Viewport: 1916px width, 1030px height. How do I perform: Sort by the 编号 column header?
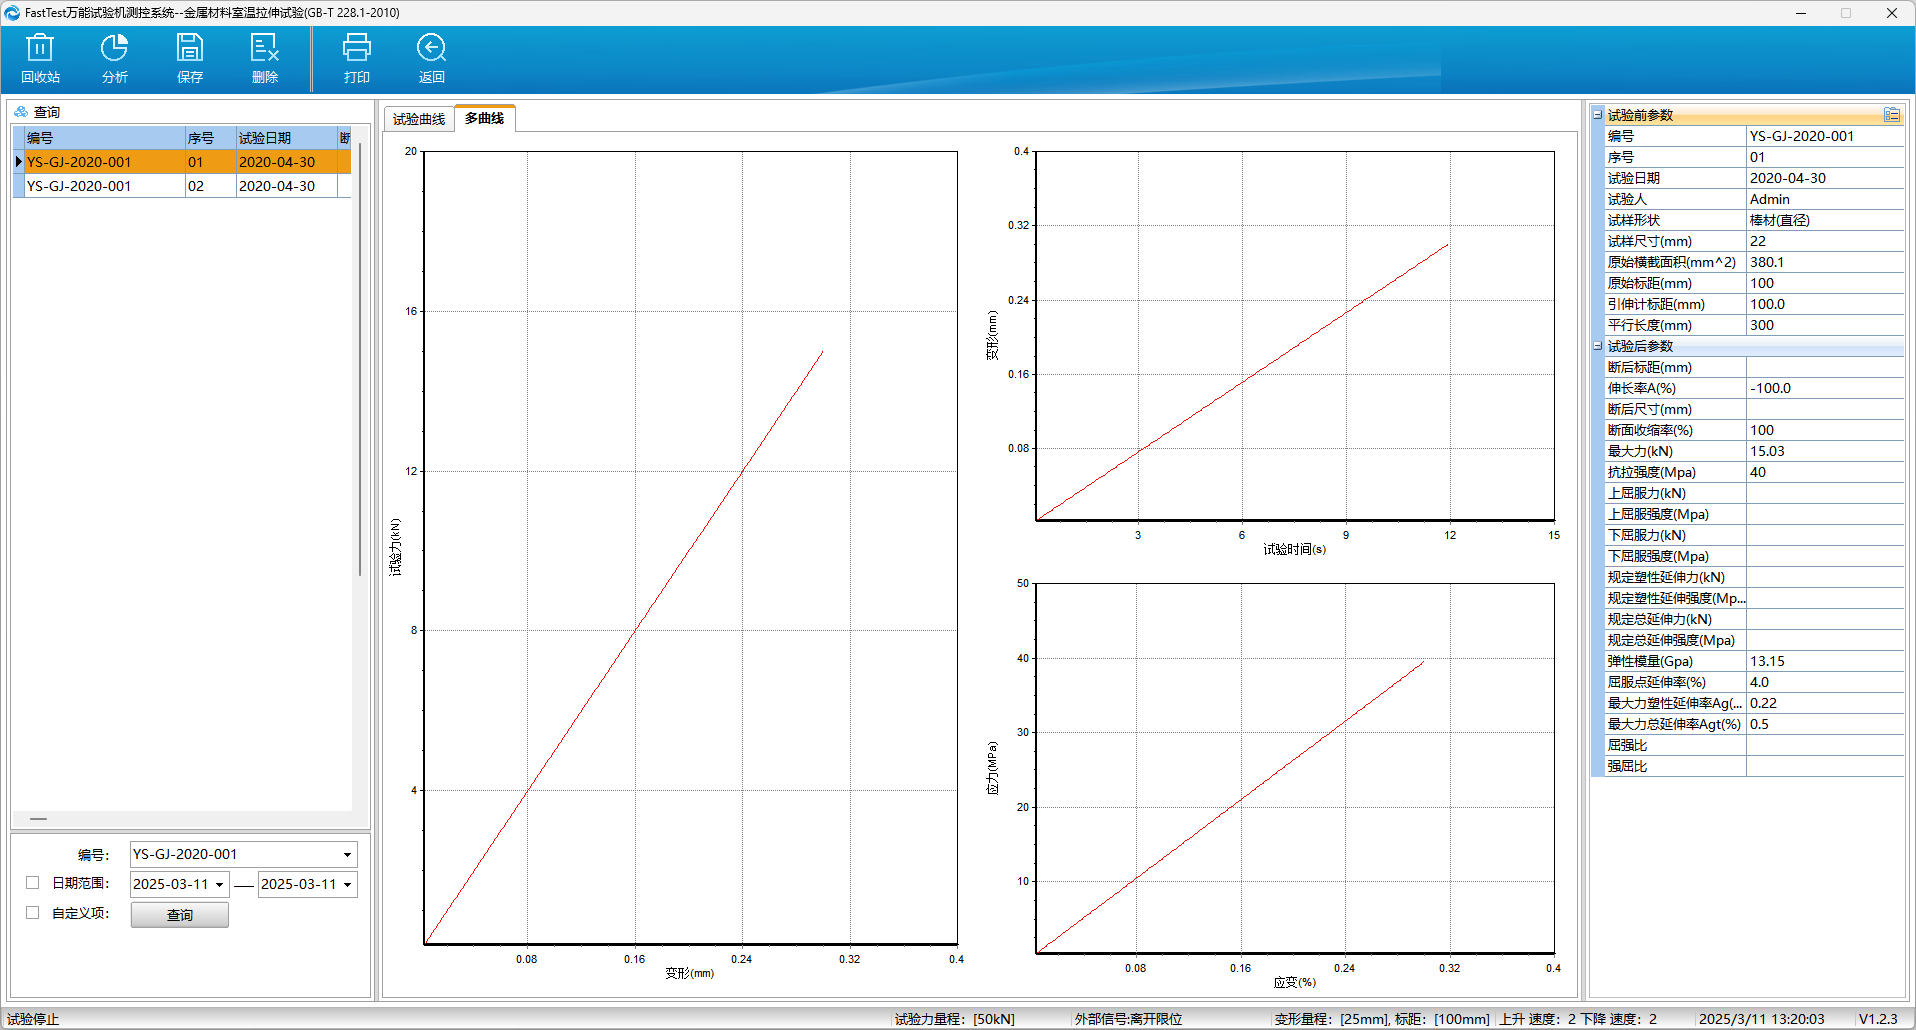[105, 138]
